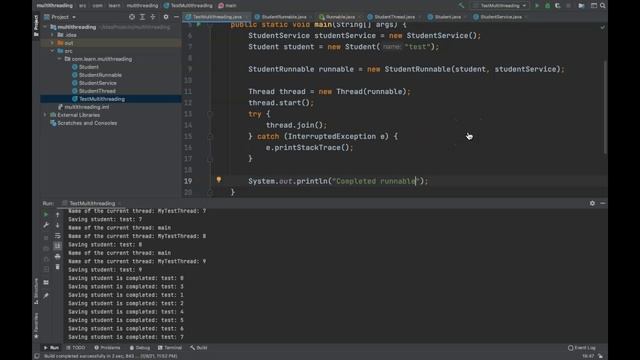640x360 pixels.
Task: Open the Event Log
Action: [x=582, y=348]
